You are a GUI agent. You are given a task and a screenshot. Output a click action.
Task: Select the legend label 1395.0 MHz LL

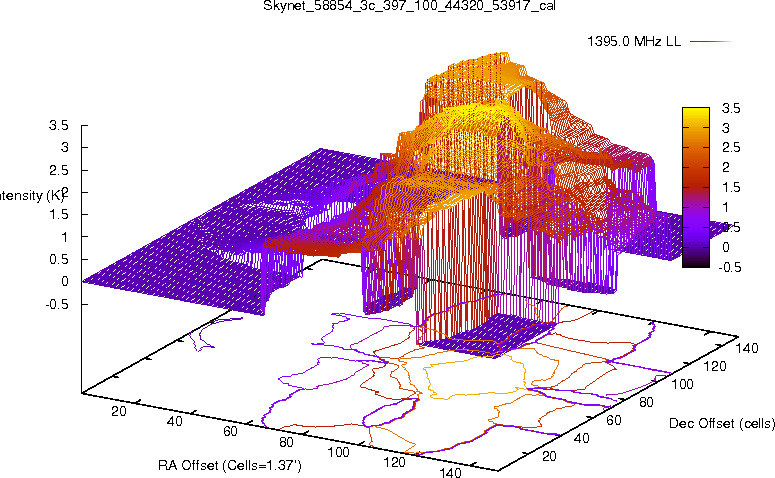[634, 42]
